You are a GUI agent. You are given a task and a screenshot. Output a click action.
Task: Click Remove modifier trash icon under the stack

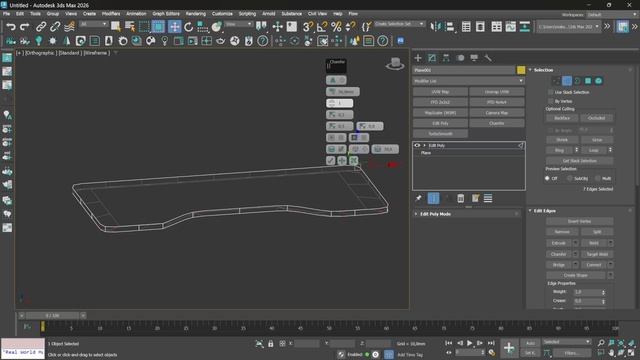pos(460,198)
